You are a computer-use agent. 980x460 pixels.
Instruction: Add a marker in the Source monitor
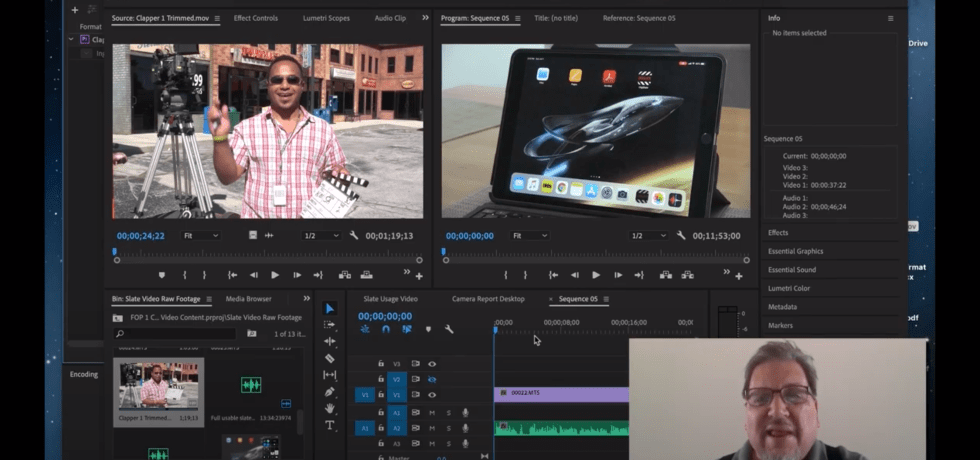162,275
